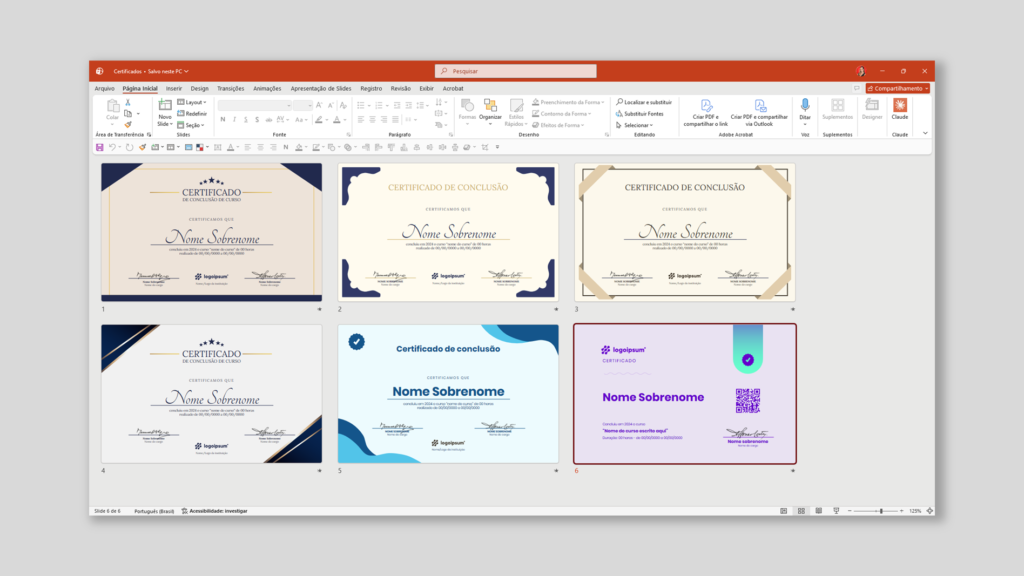Toggle align text left
This screenshot has height=576, width=1024.
coord(360,120)
